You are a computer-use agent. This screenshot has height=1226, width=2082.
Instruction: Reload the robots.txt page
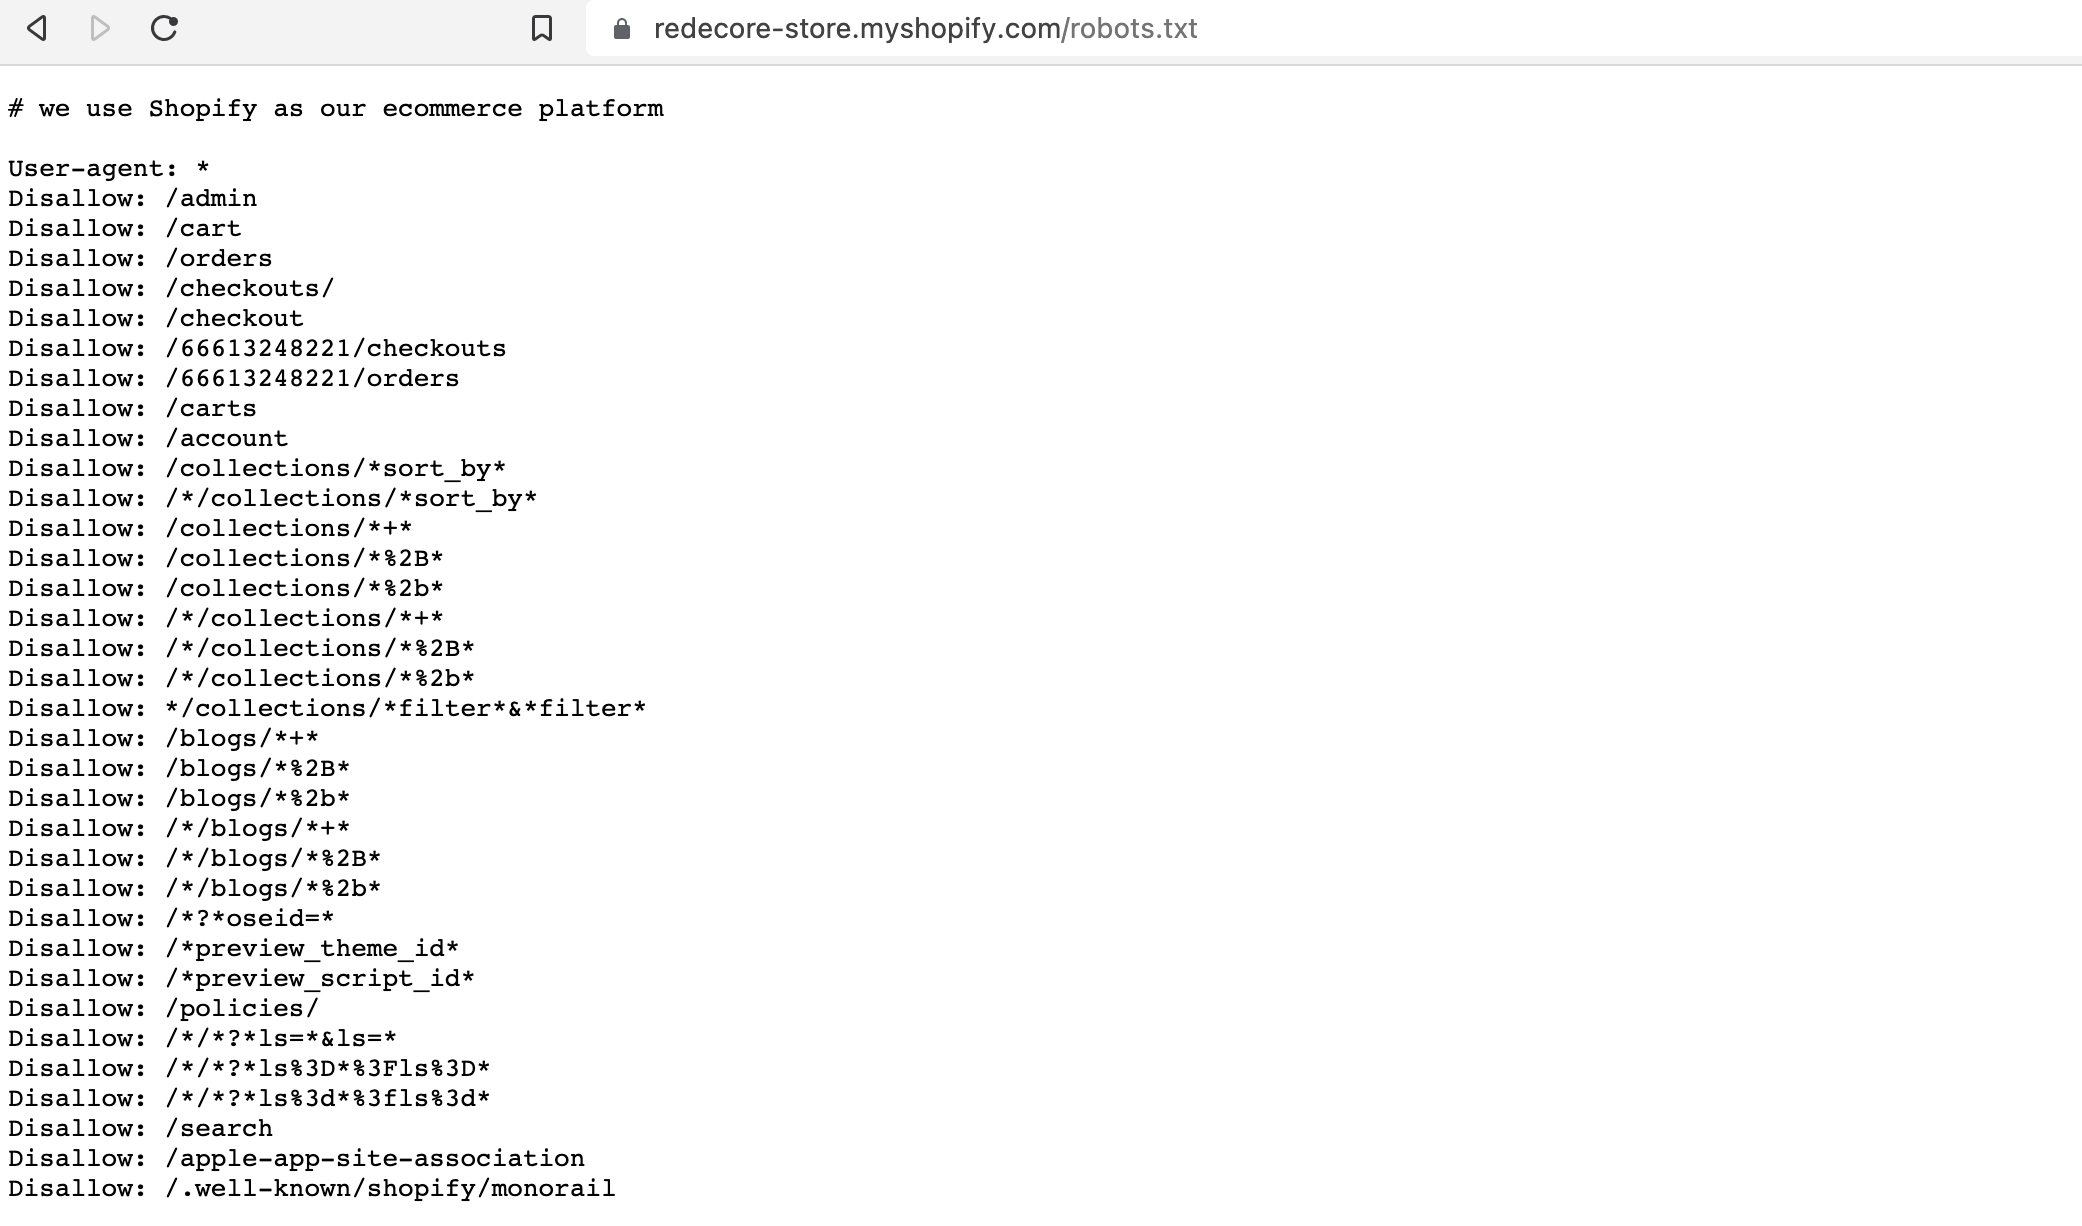164,28
